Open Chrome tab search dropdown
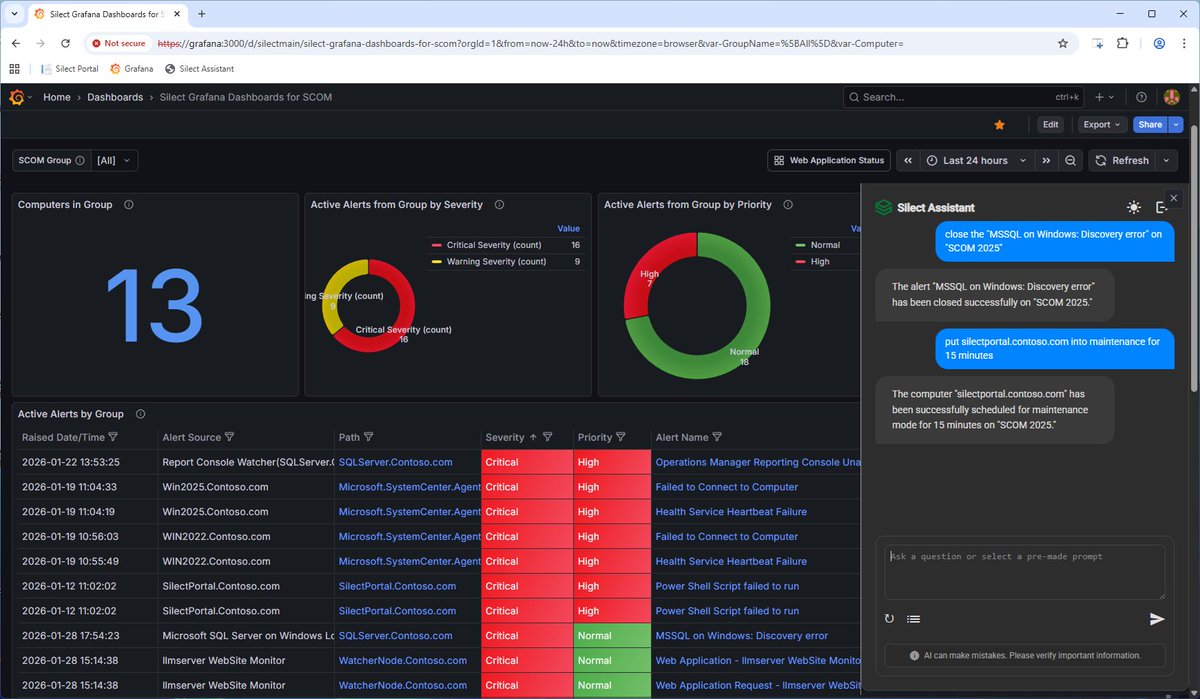Image resolution: width=1200 pixels, height=699 pixels. click(x=14, y=14)
